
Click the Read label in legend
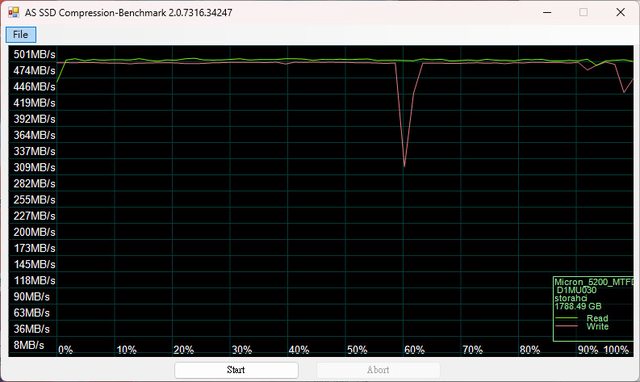coord(597,318)
